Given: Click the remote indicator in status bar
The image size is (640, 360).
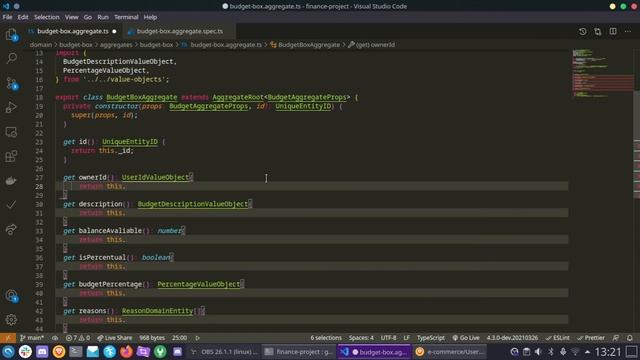Looking at the screenshot, I should pyautogui.click(x=8, y=338).
